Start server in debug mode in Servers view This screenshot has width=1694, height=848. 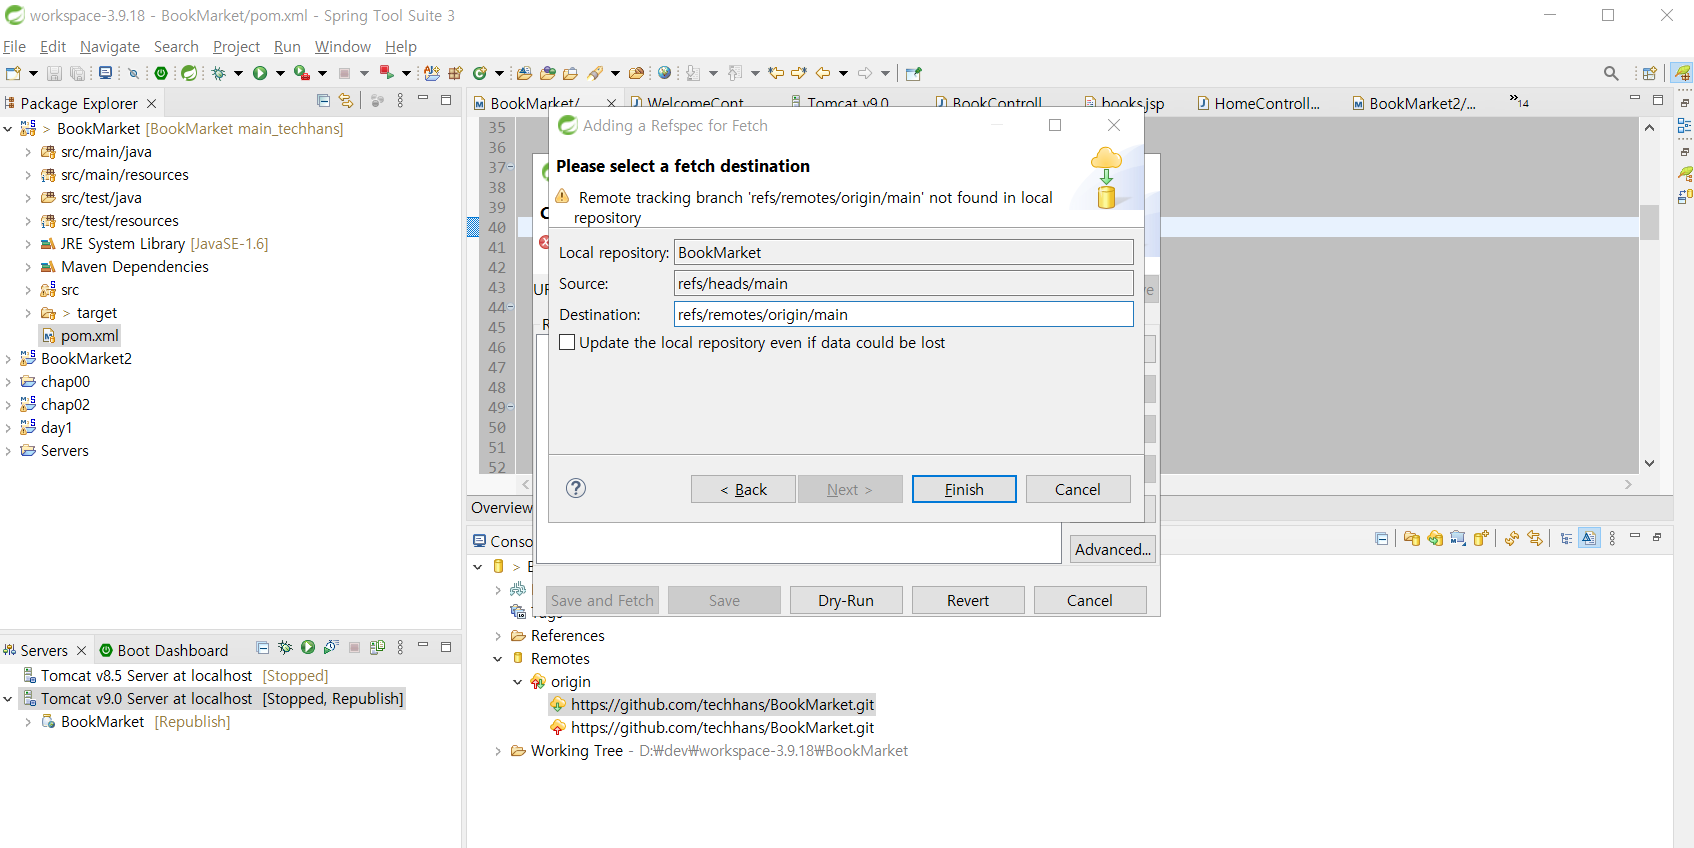click(285, 648)
